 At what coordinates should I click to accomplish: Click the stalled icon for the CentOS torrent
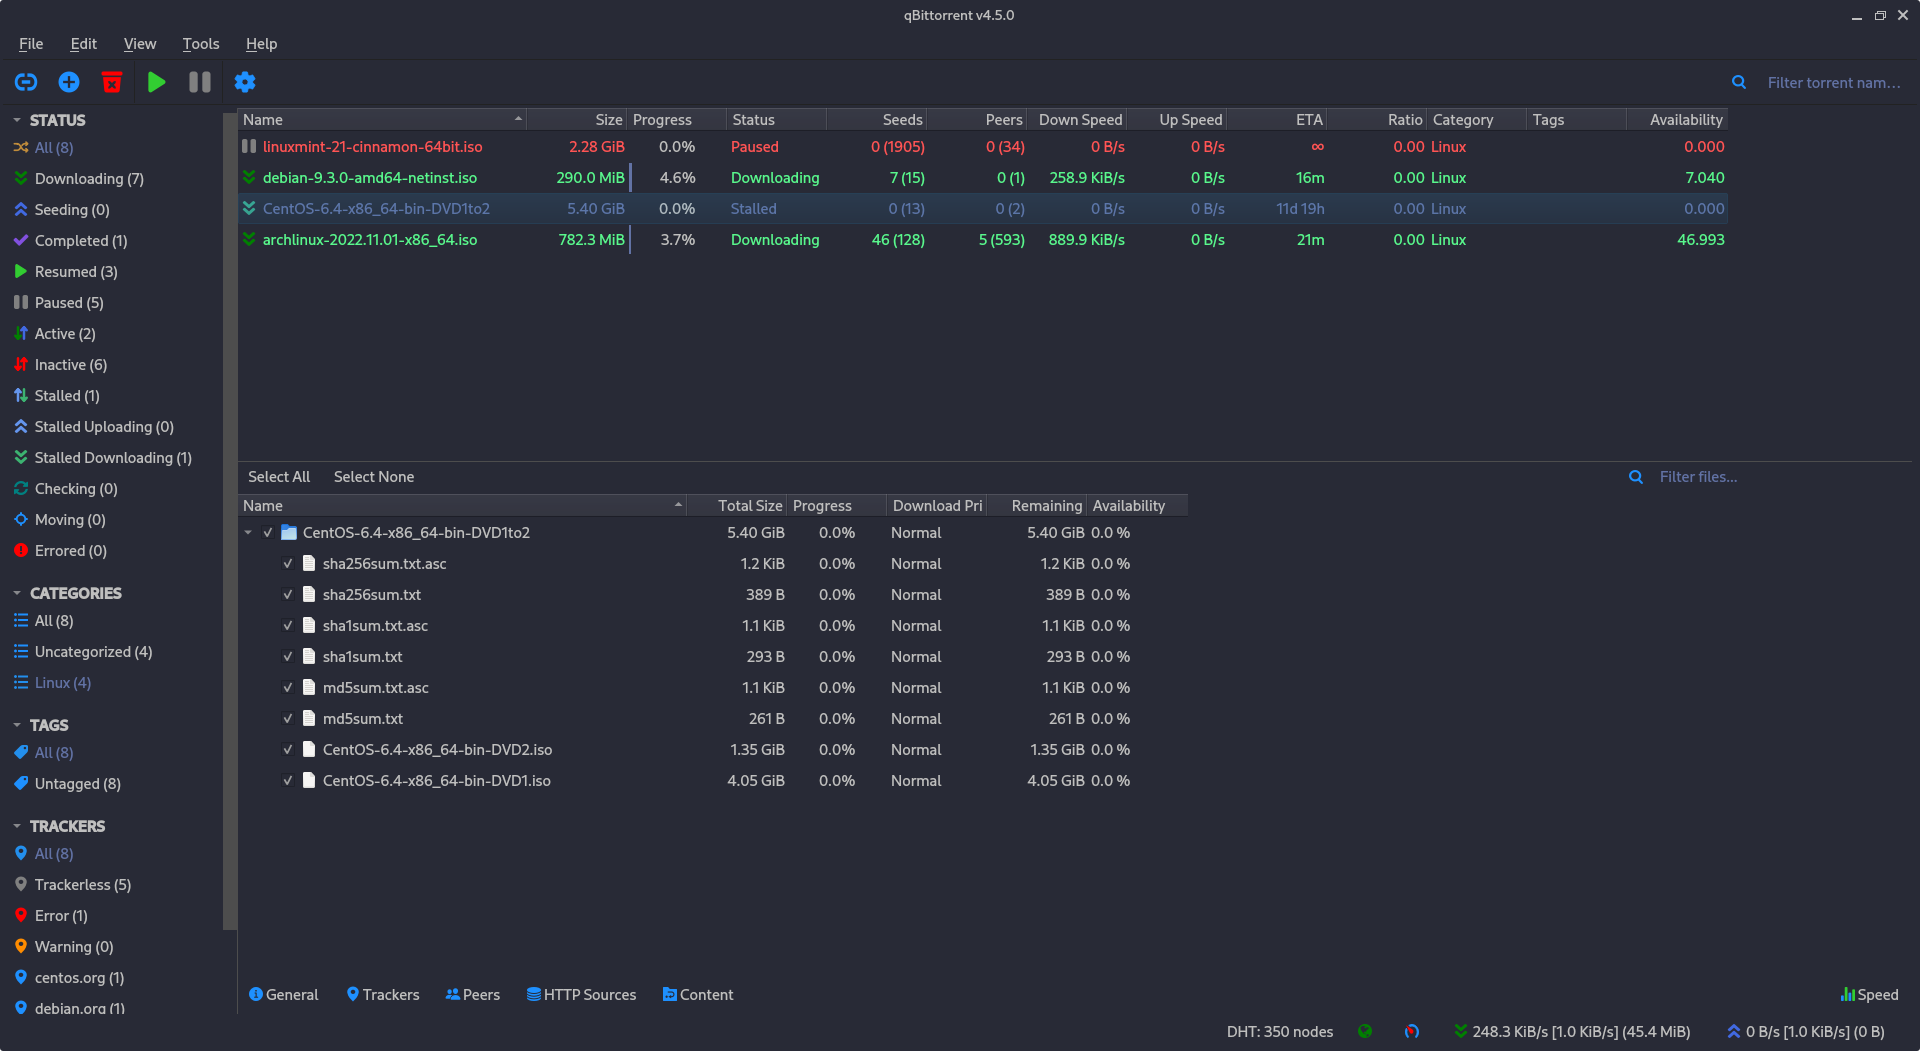tap(249, 208)
